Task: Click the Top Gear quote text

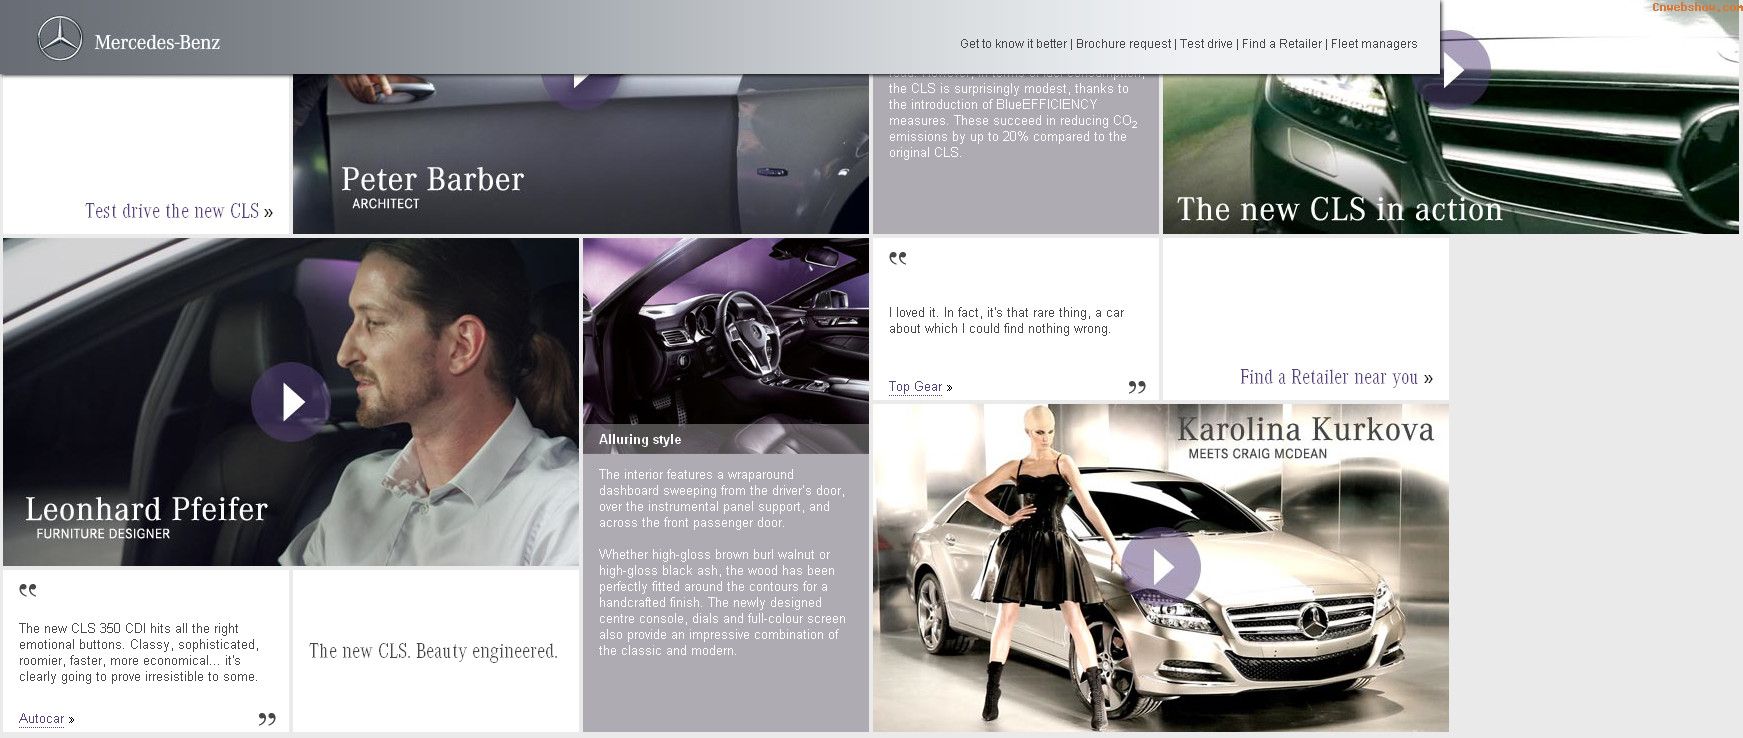Action: tap(1006, 321)
